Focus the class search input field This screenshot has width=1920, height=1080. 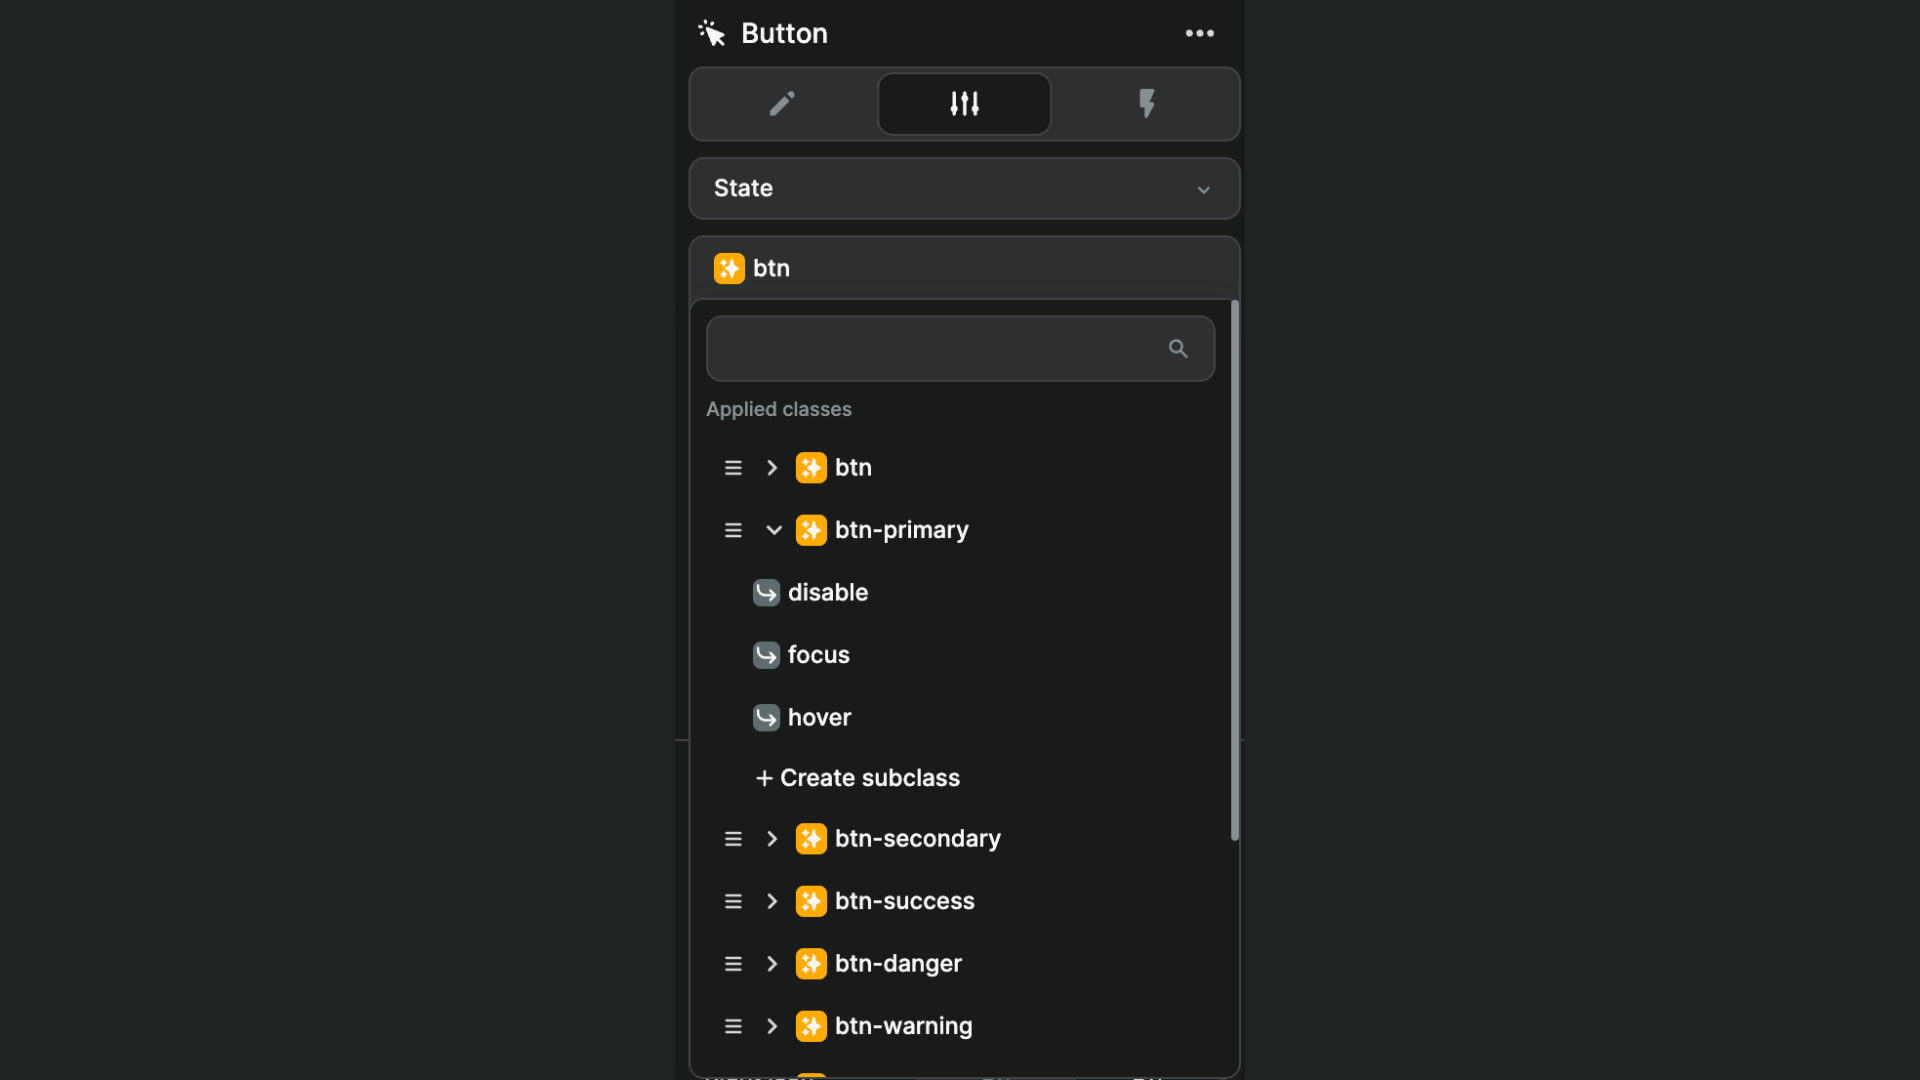[x=960, y=348]
